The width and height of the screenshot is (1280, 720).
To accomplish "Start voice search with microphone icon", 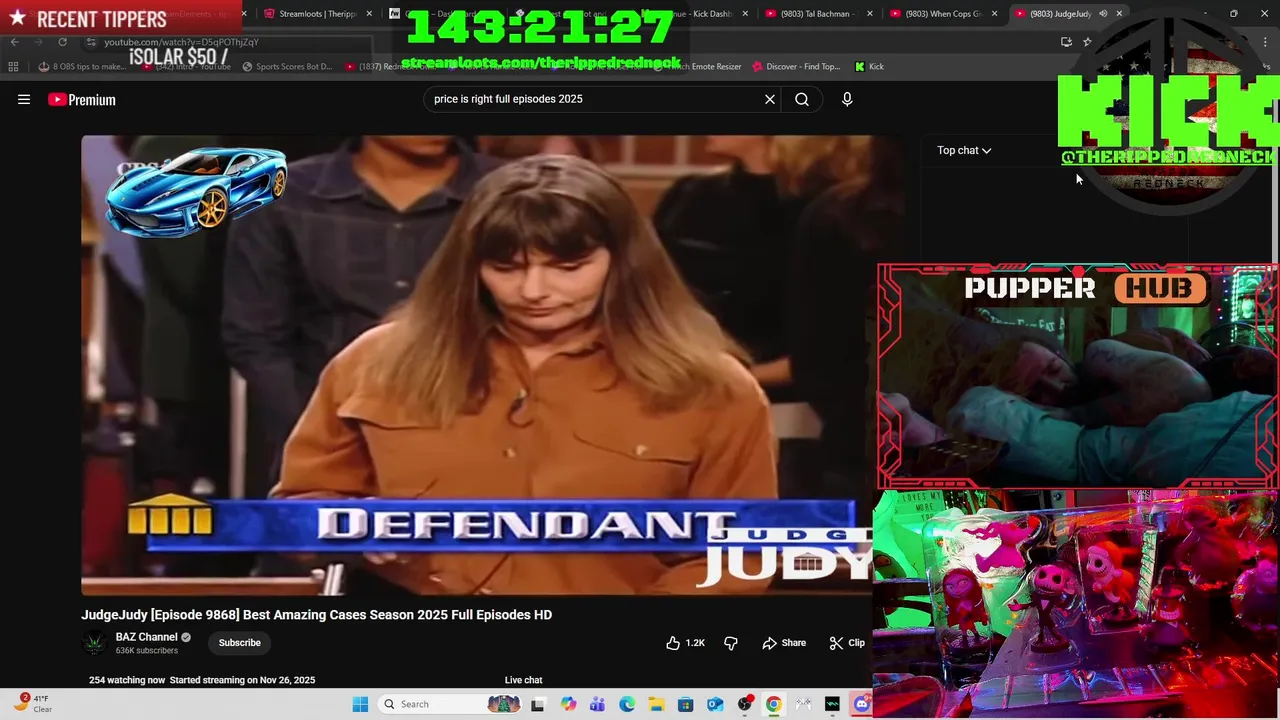I will pos(847,99).
